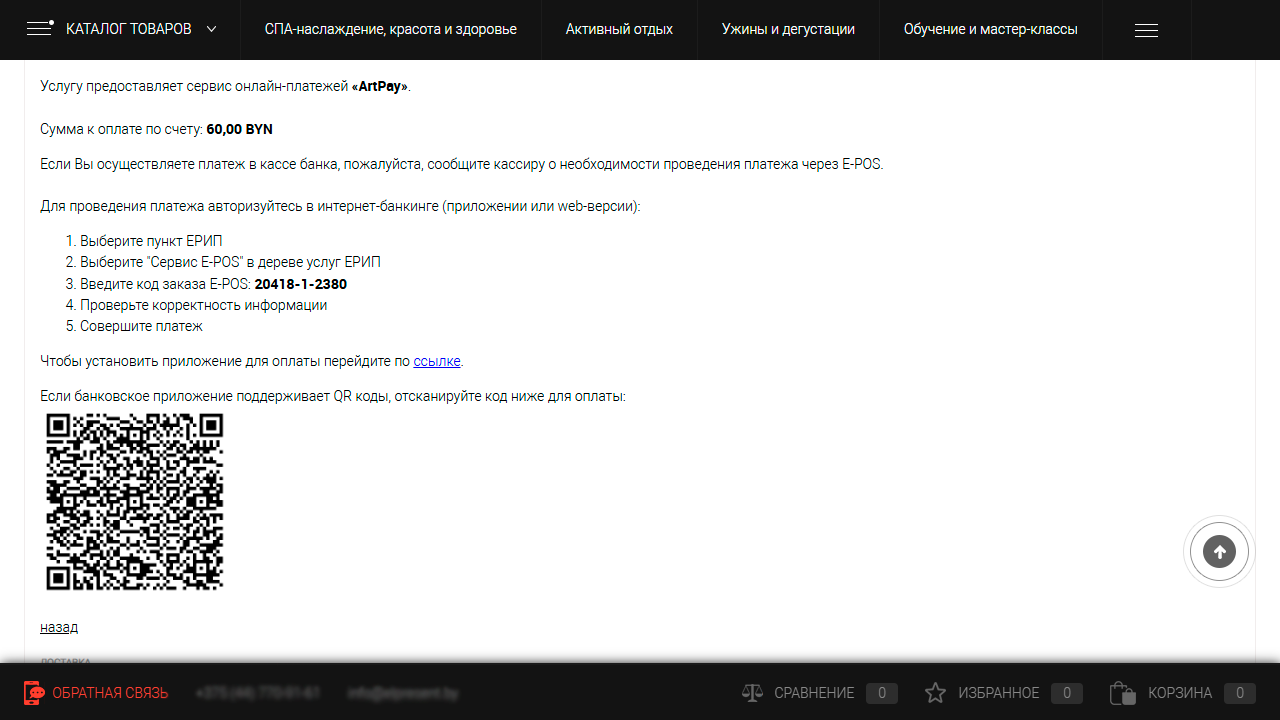1280x720 pixels.
Task: Expand the КАТАЛОГ ТОВАРОВ chevron arrow
Action: [x=211, y=29]
